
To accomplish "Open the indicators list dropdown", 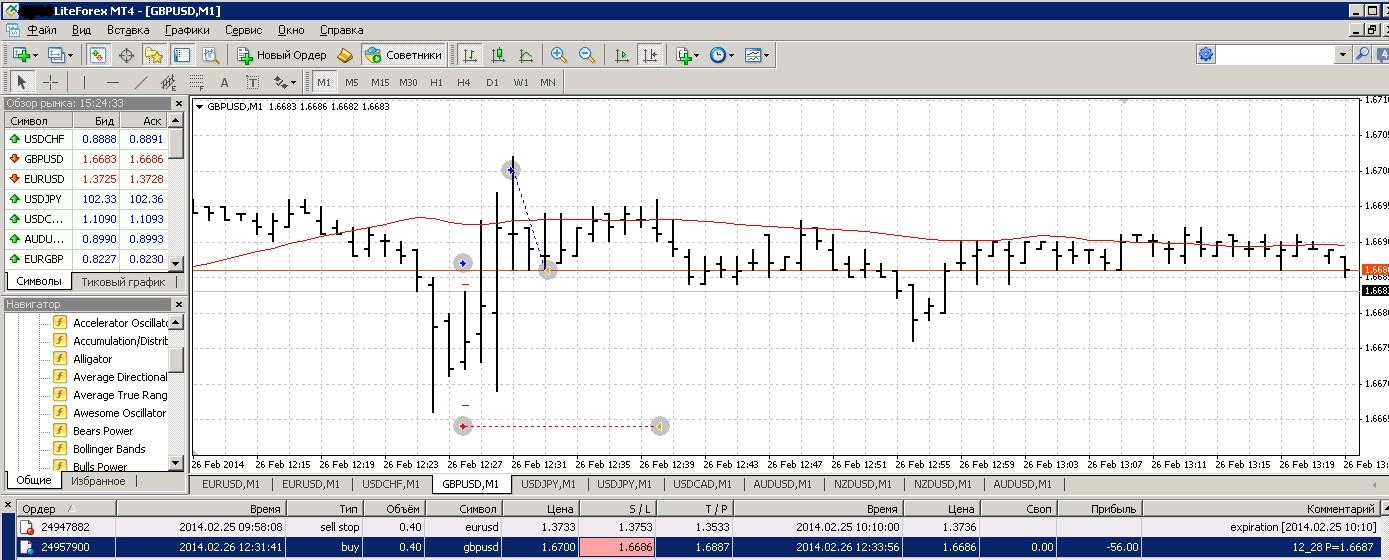I will click(688, 56).
